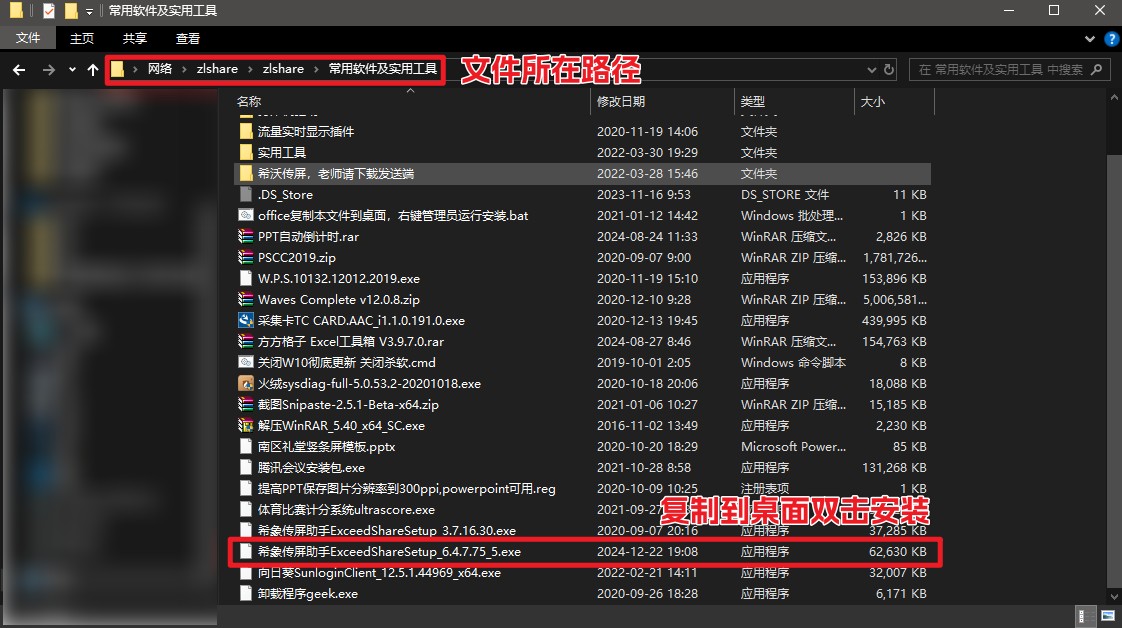
Task: Click the first zlshare path segment
Action: [x=217, y=69]
